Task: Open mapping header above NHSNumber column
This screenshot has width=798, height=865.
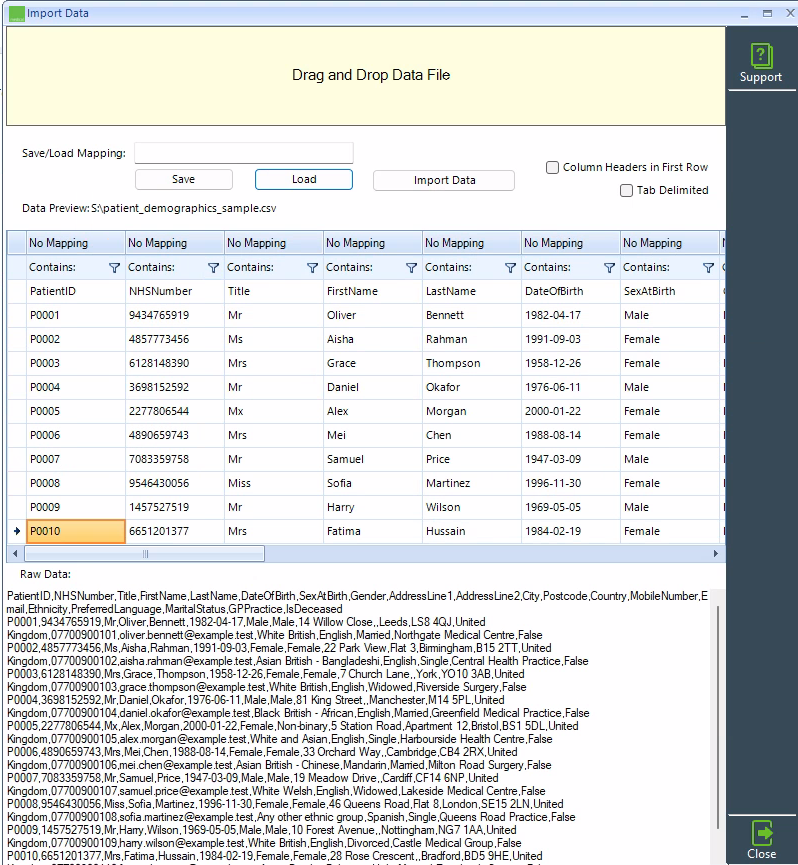Action: (x=175, y=243)
